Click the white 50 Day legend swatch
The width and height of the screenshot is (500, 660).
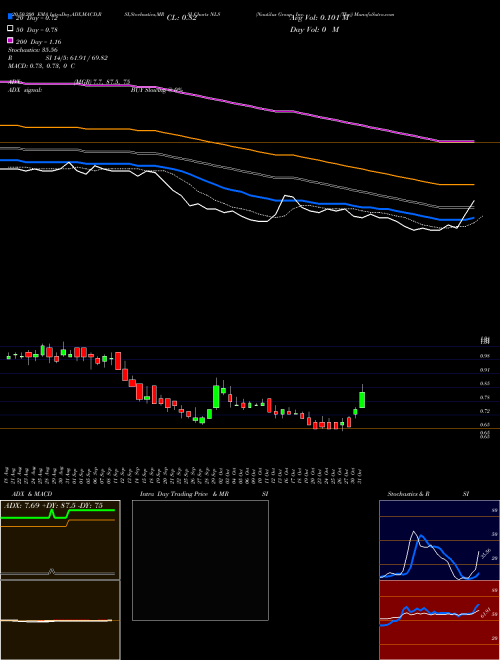[x=10, y=29]
